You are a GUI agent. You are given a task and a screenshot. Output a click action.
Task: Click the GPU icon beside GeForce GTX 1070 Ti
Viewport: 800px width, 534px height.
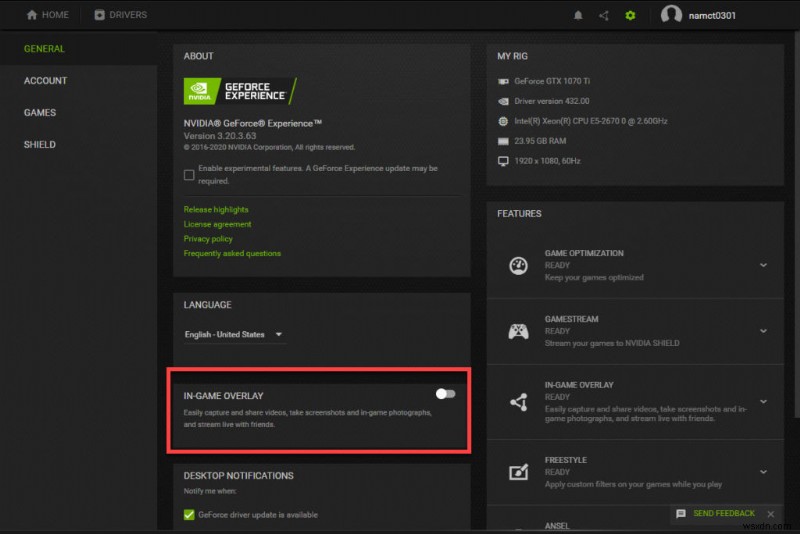pos(503,81)
